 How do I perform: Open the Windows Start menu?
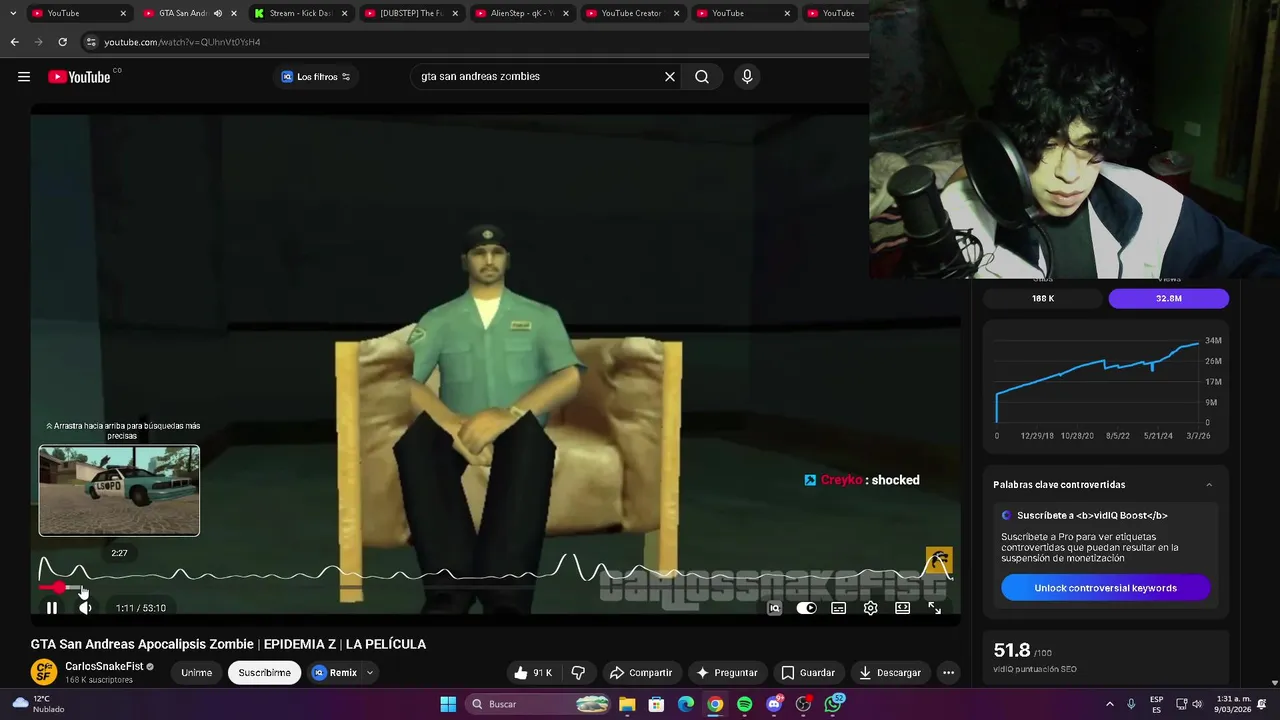pyautogui.click(x=448, y=704)
